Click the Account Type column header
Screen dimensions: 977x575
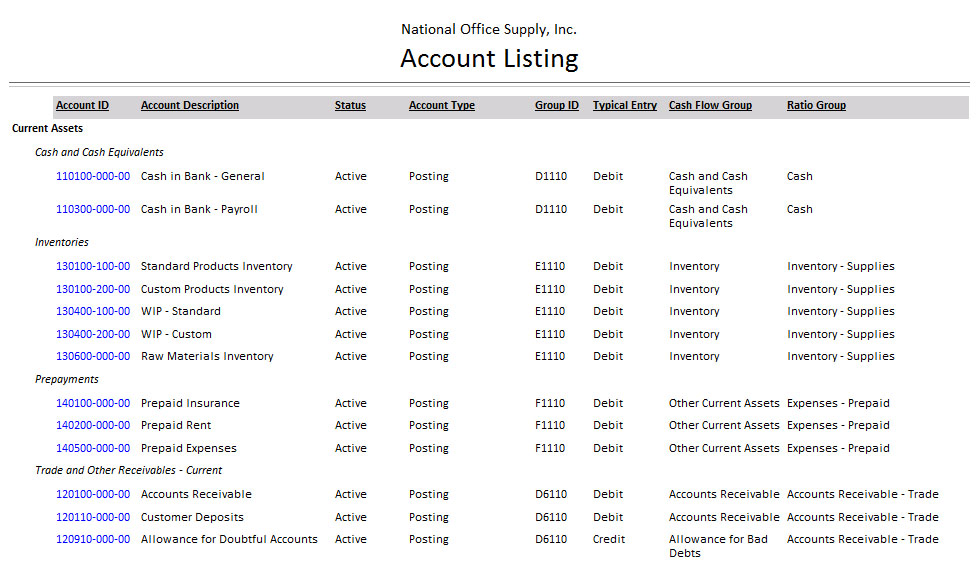(x=441, y=105)
